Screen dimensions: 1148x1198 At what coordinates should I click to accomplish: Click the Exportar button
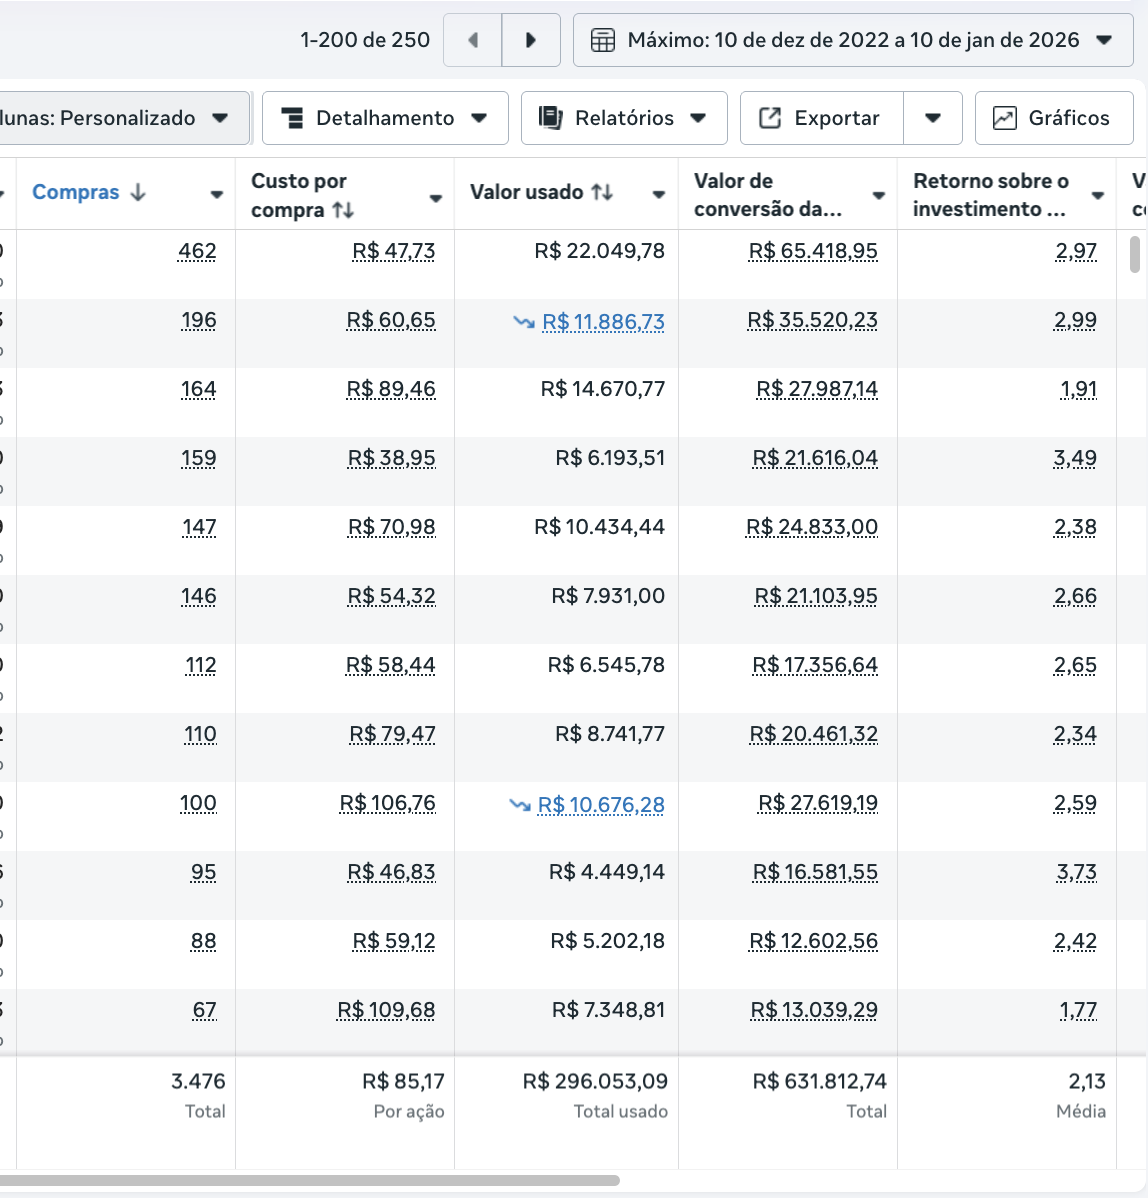tap(821, 118)
